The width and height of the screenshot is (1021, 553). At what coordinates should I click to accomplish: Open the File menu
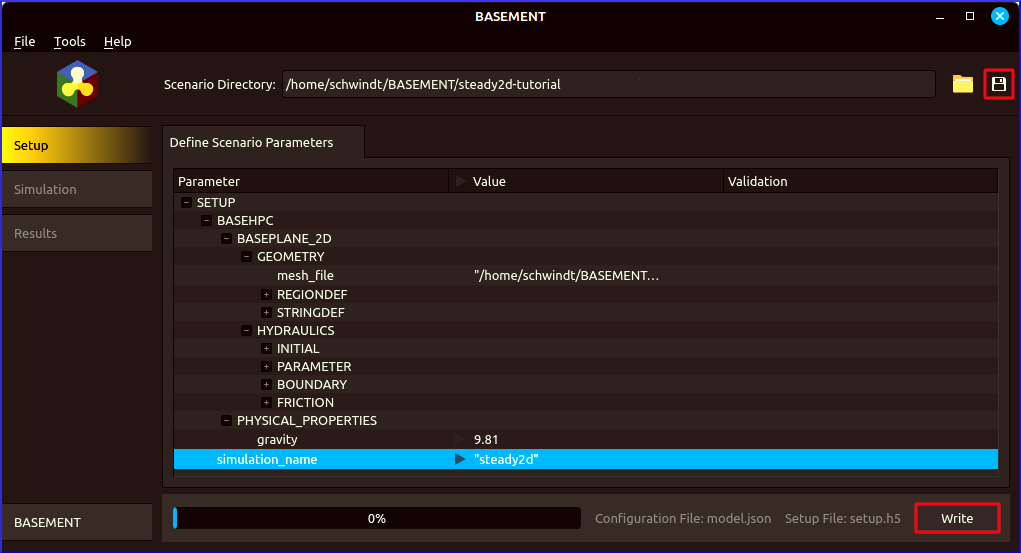click(24, 42)
